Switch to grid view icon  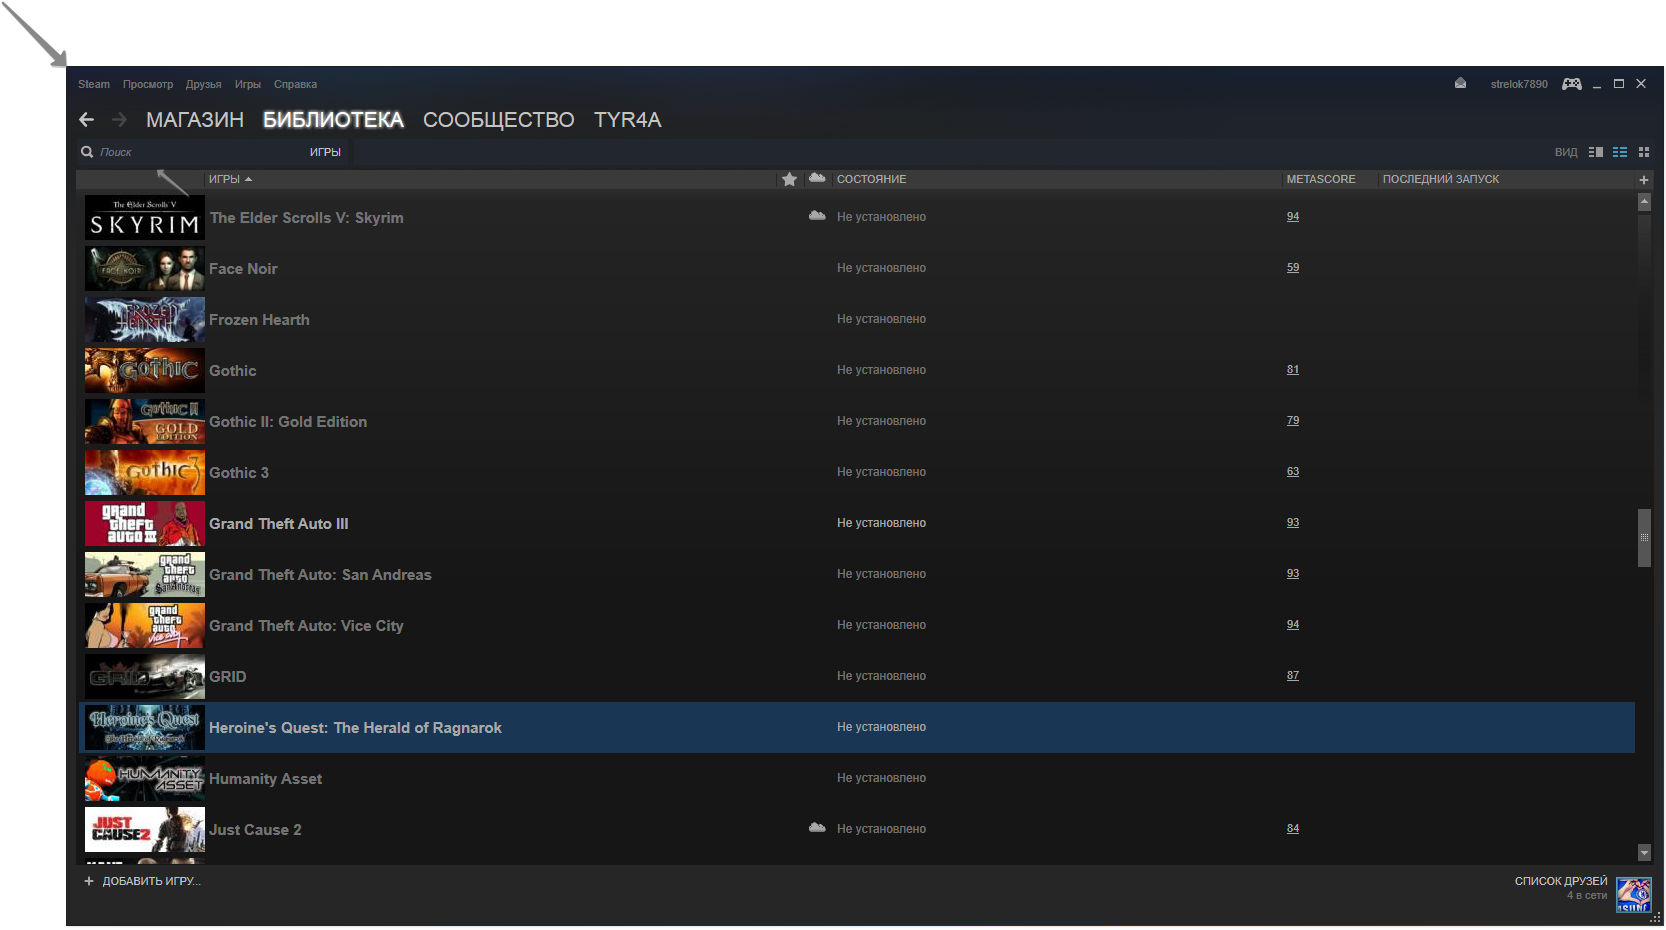1644,152
